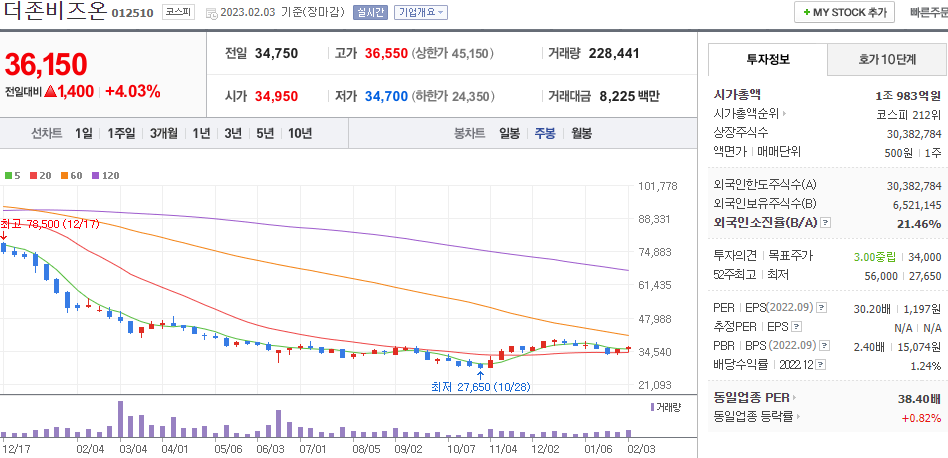Click the 동일업종 PER value 38.40배
Screen dimensions: 948x458
[920, 399]
